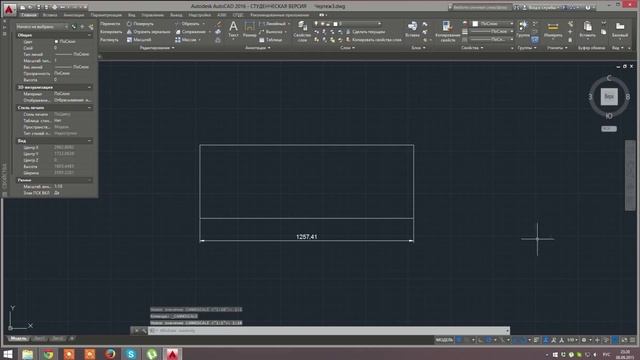Click the New drawing icon in quick access toolbar
Viewport: 640px width, 360px height.
(x=23, y=7)
